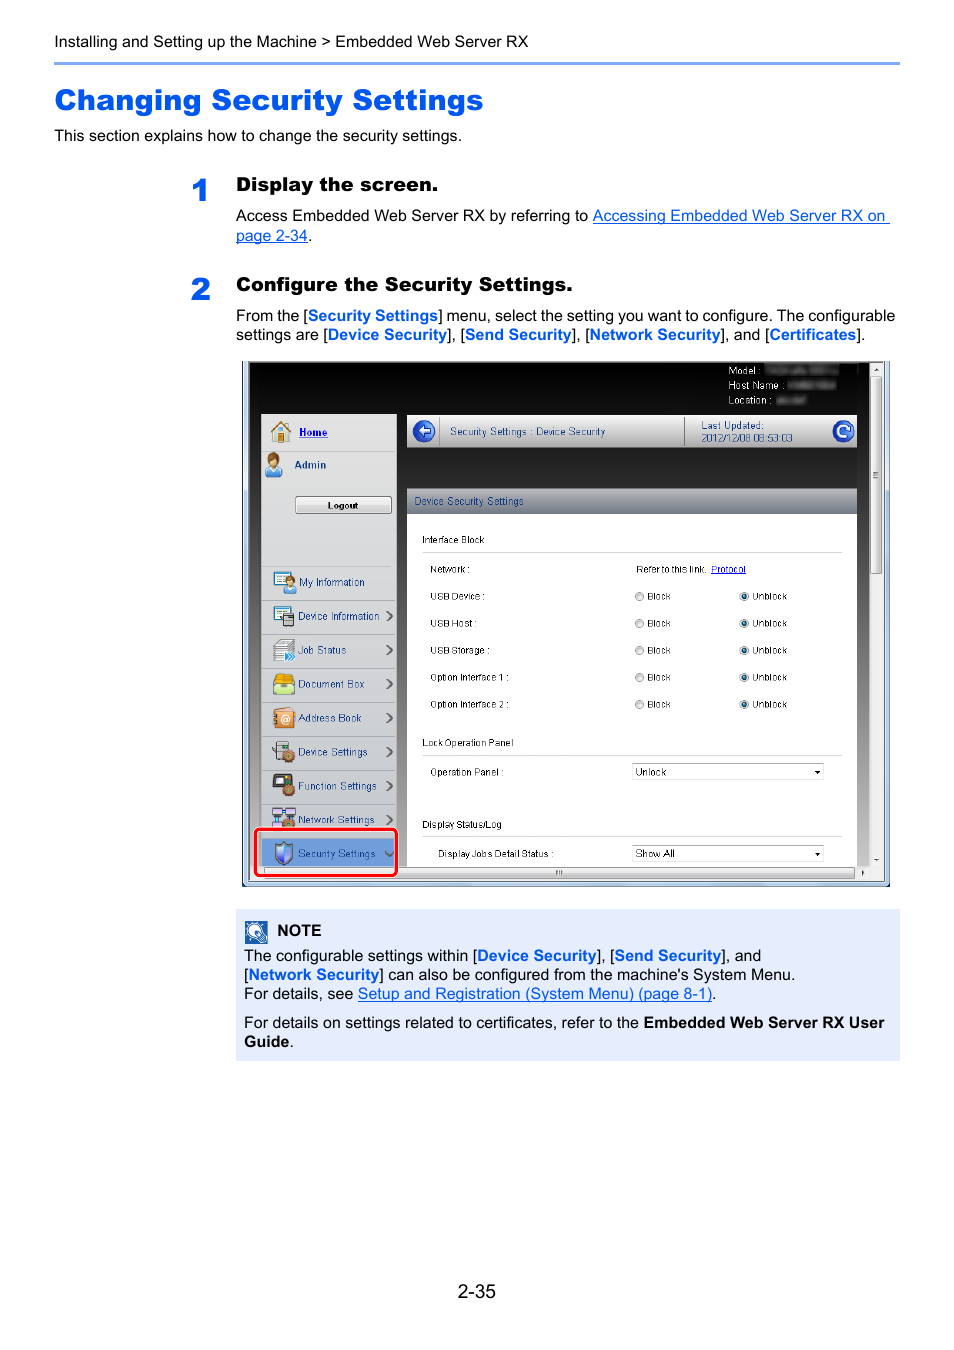Open the Operation Panel Unlock dropdown
954x1350 pixels.
(x=728, y=772)
